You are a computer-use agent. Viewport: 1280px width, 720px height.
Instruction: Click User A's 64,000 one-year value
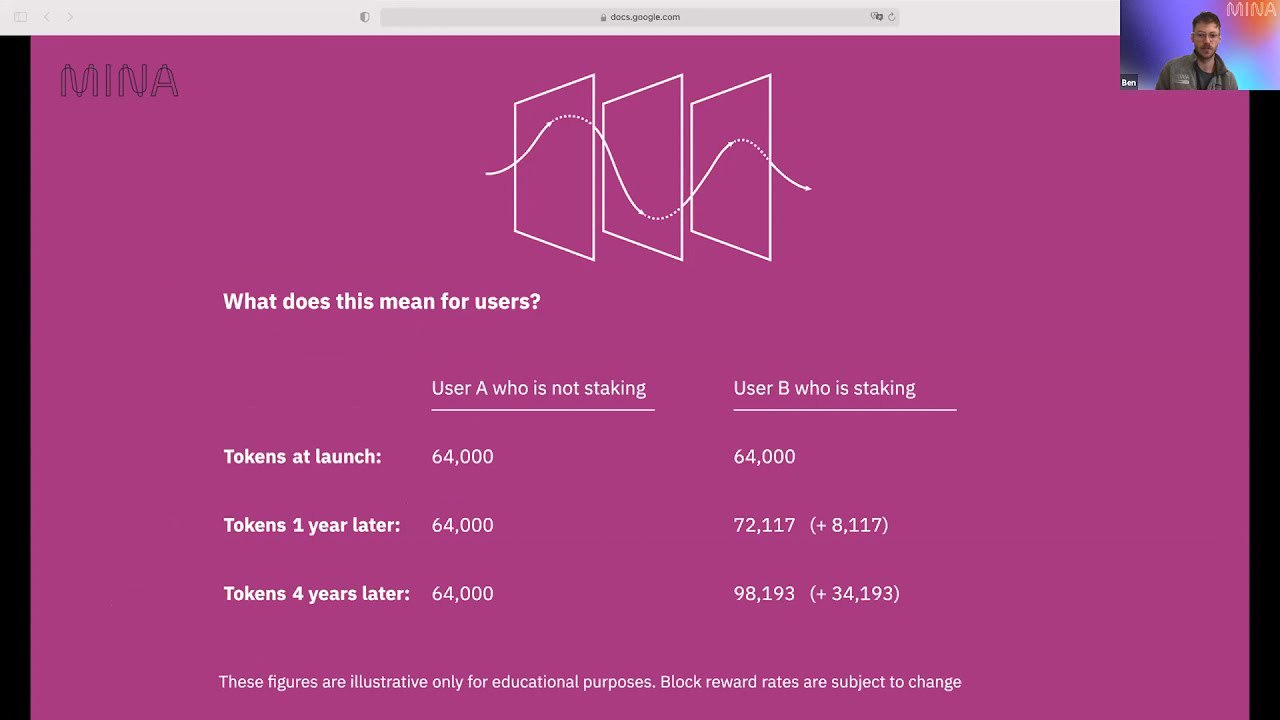pyautogui.click(x=462, y=525)
